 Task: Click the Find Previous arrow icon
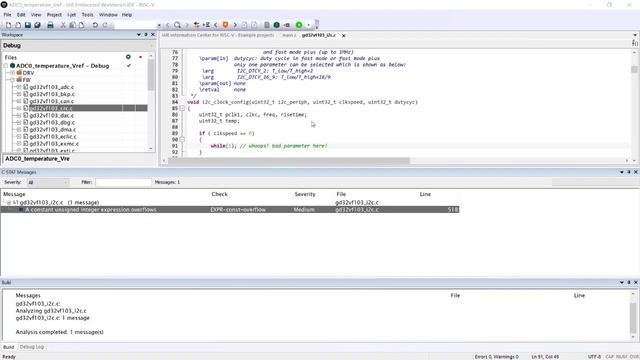(167, 25)
